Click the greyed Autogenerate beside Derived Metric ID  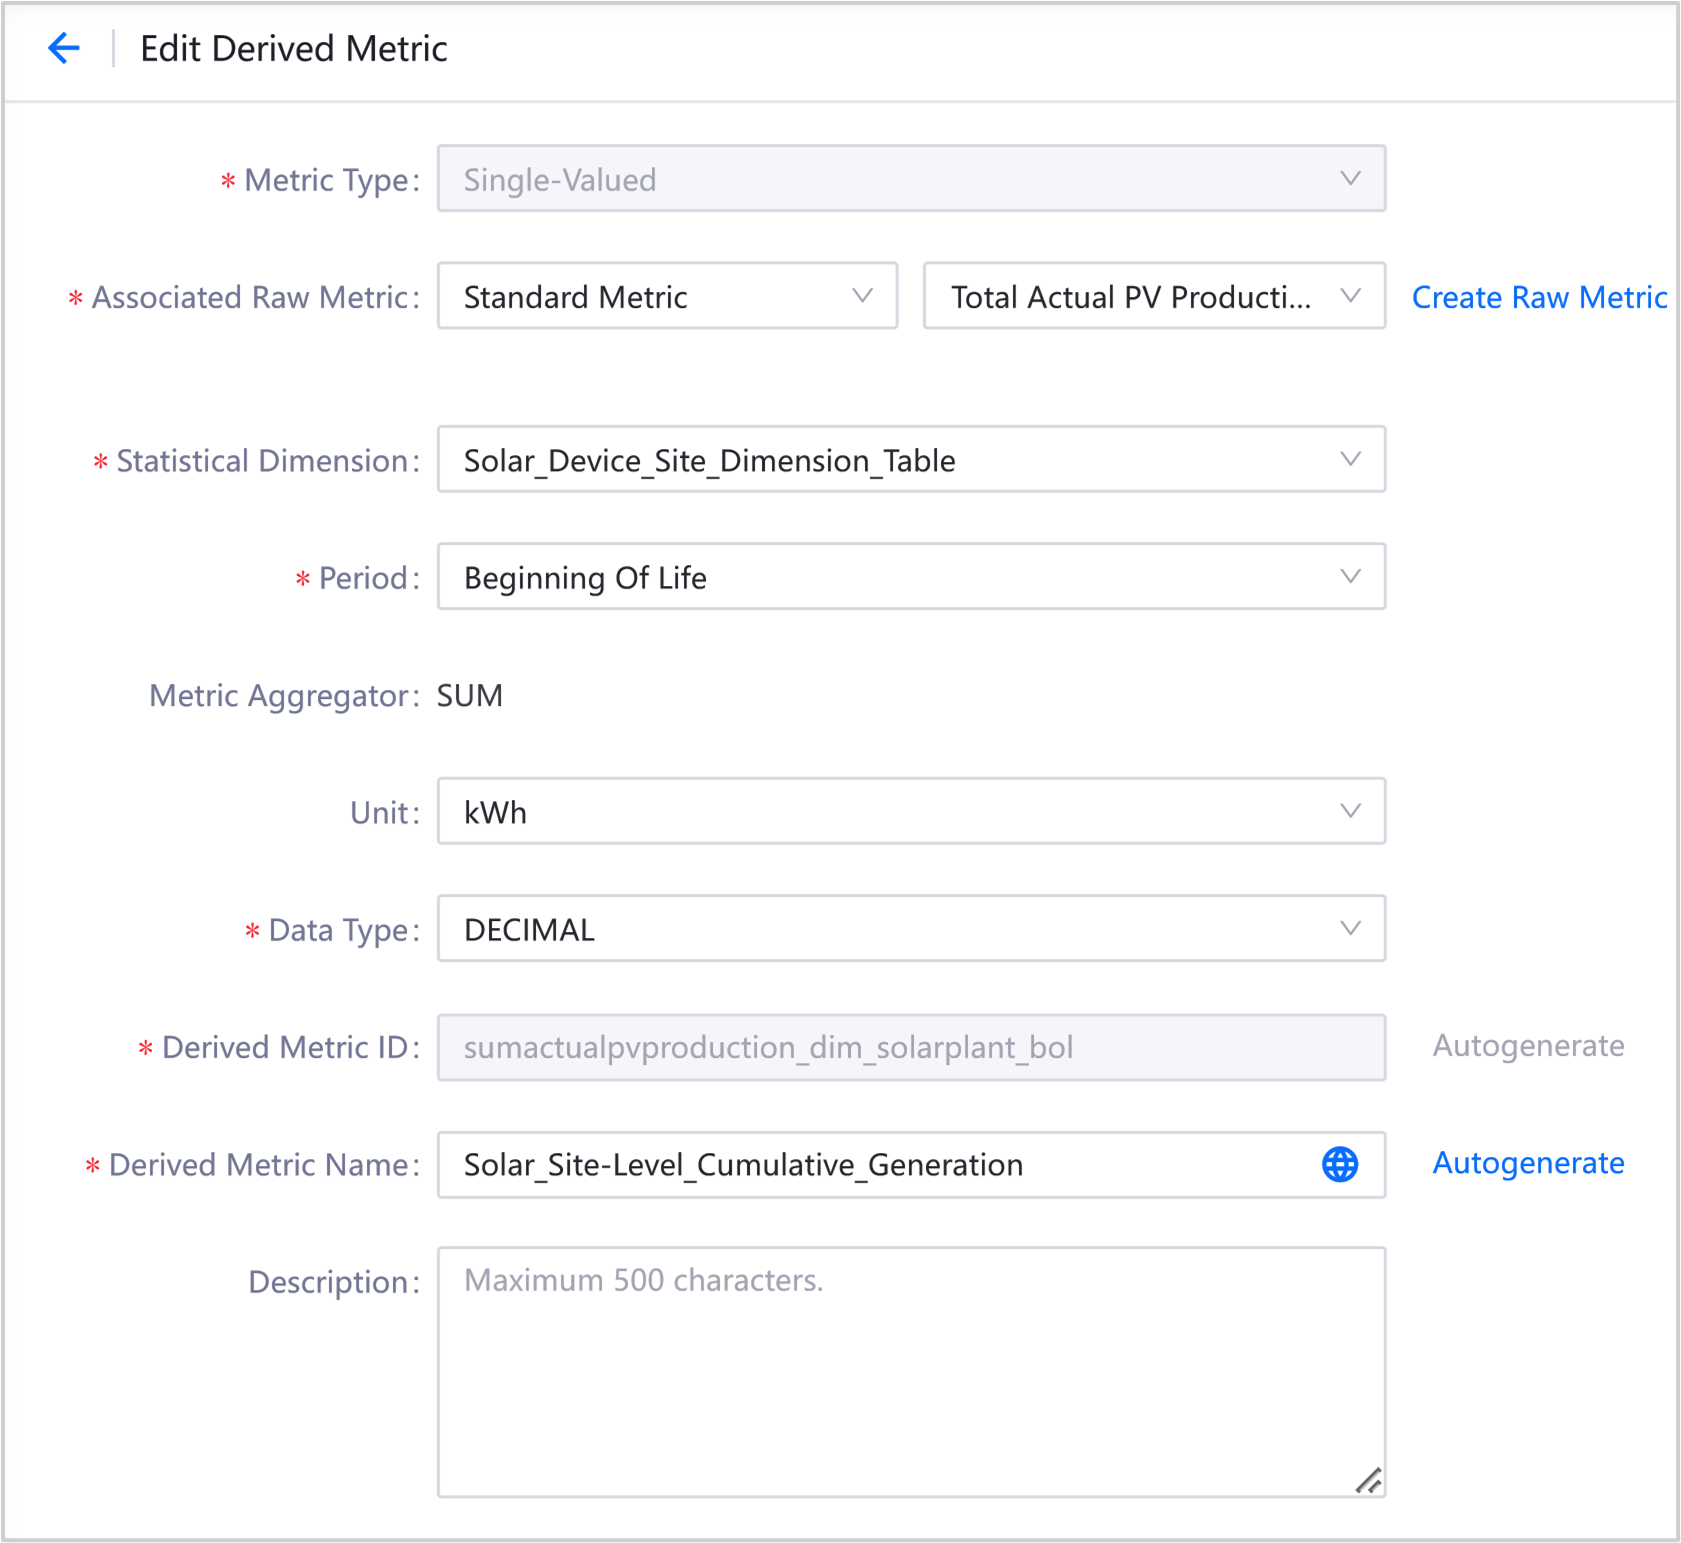(1528, 1046)
